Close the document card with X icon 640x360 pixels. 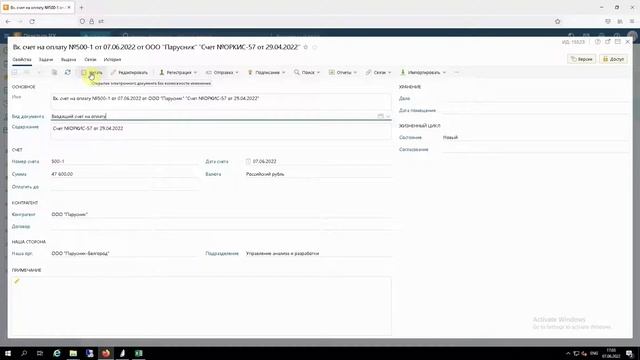point(628,42)
